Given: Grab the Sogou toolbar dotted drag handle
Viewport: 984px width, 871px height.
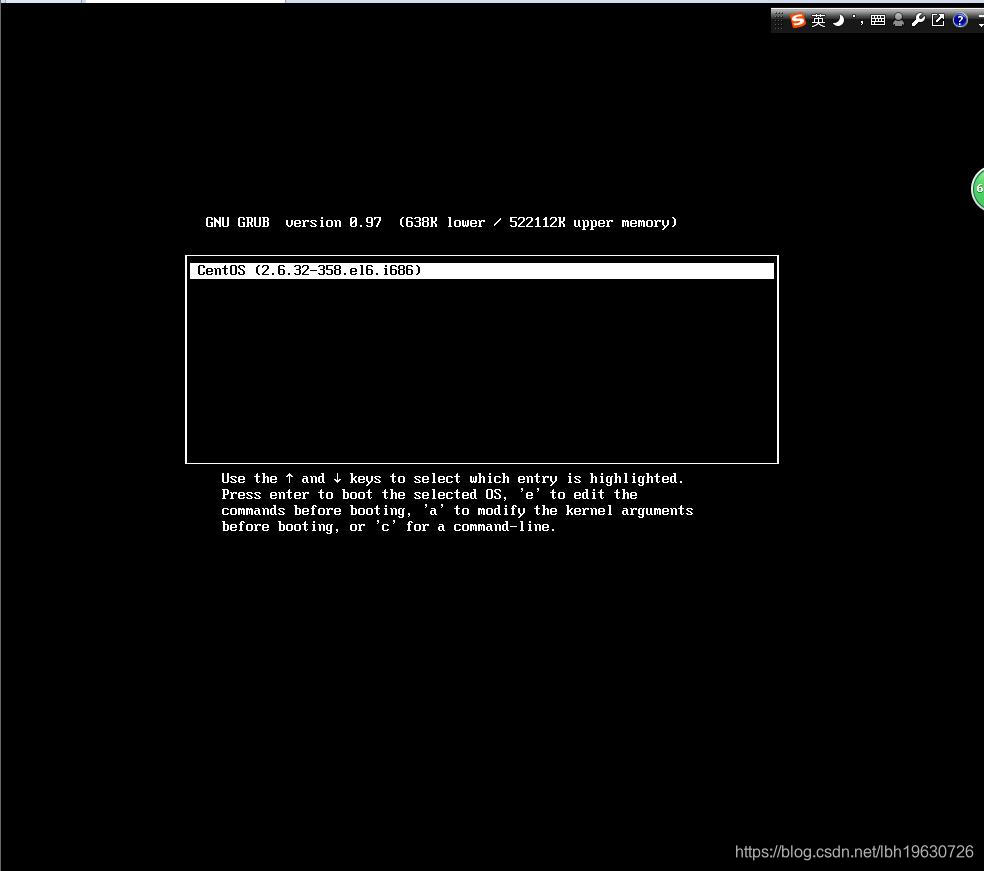Looking at the screenshot, I should (779, 20).
